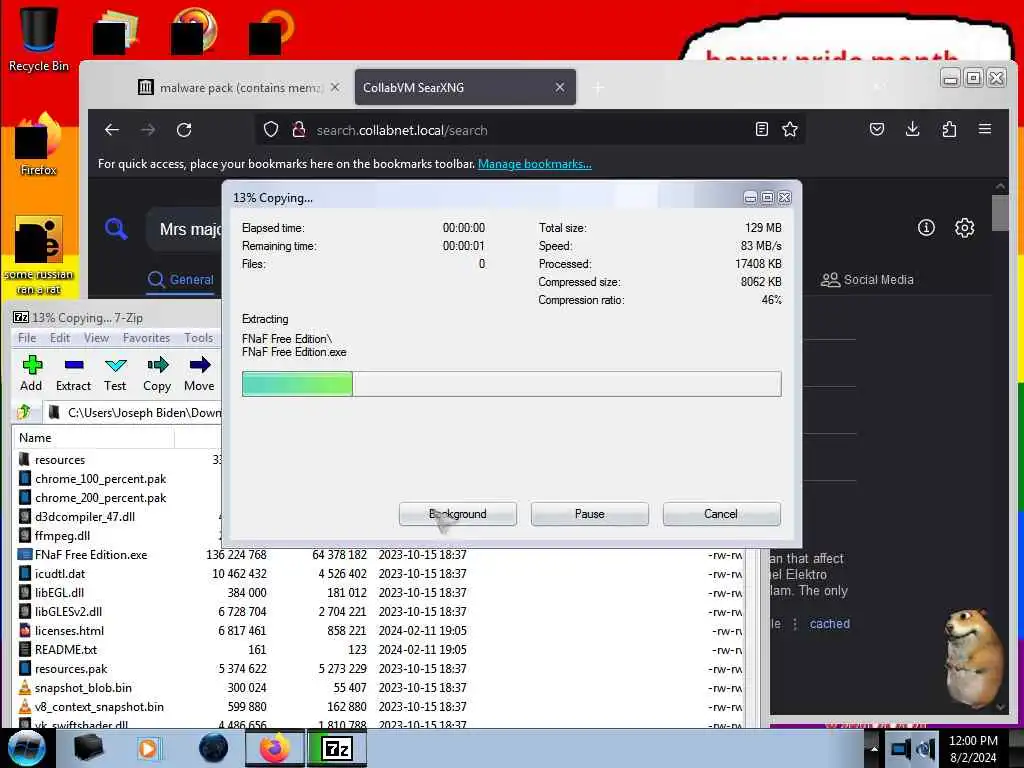Toggle Firefox reader view icon
Screen dimensions: 1024x768
tap(761, 129)
